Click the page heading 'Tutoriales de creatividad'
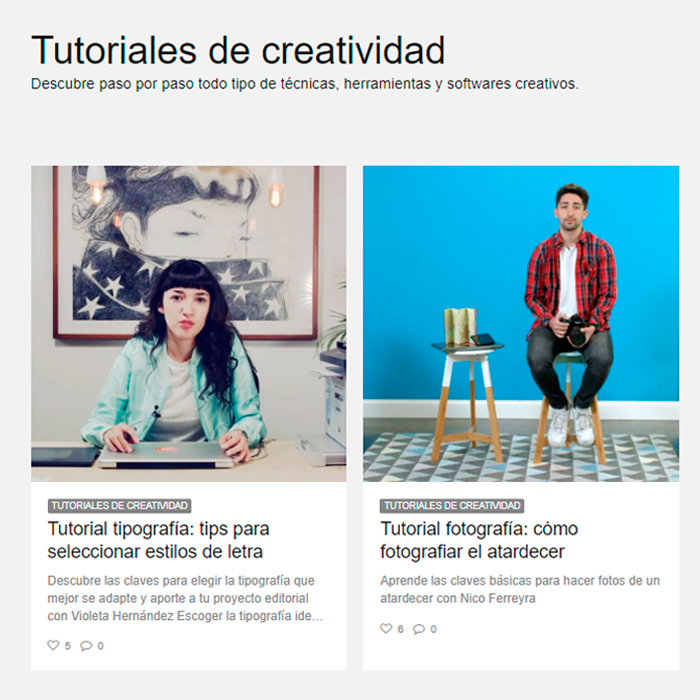Screen dimensions: 700x700 pyautogui.click(x=238, y=50)
